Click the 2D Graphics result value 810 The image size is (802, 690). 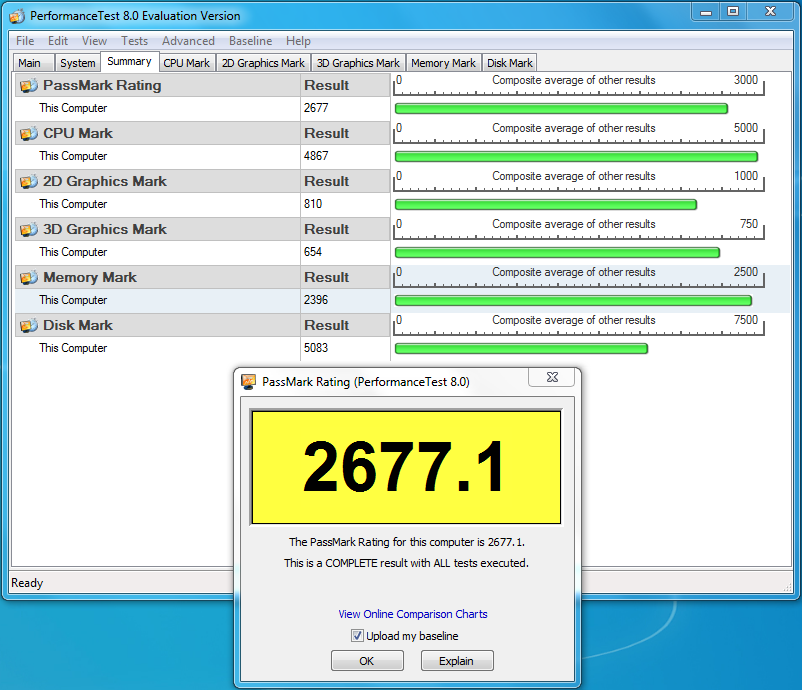[313, 204]
